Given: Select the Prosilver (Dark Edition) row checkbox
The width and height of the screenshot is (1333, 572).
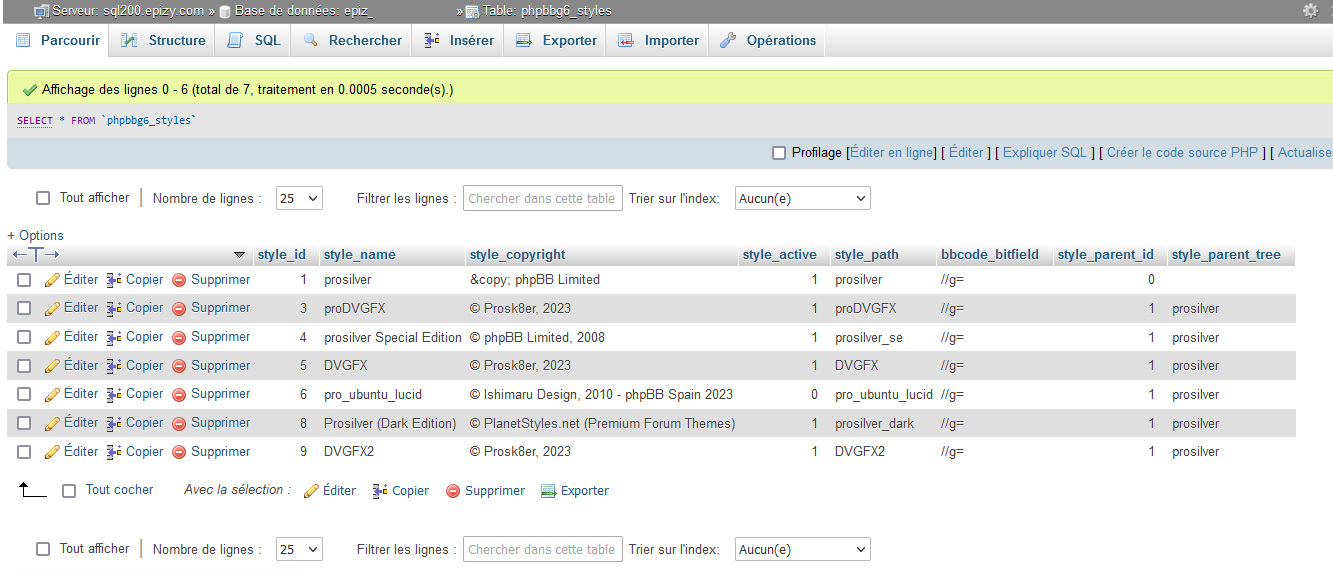Looking at the screenshot, I should [x=24, y=424].
